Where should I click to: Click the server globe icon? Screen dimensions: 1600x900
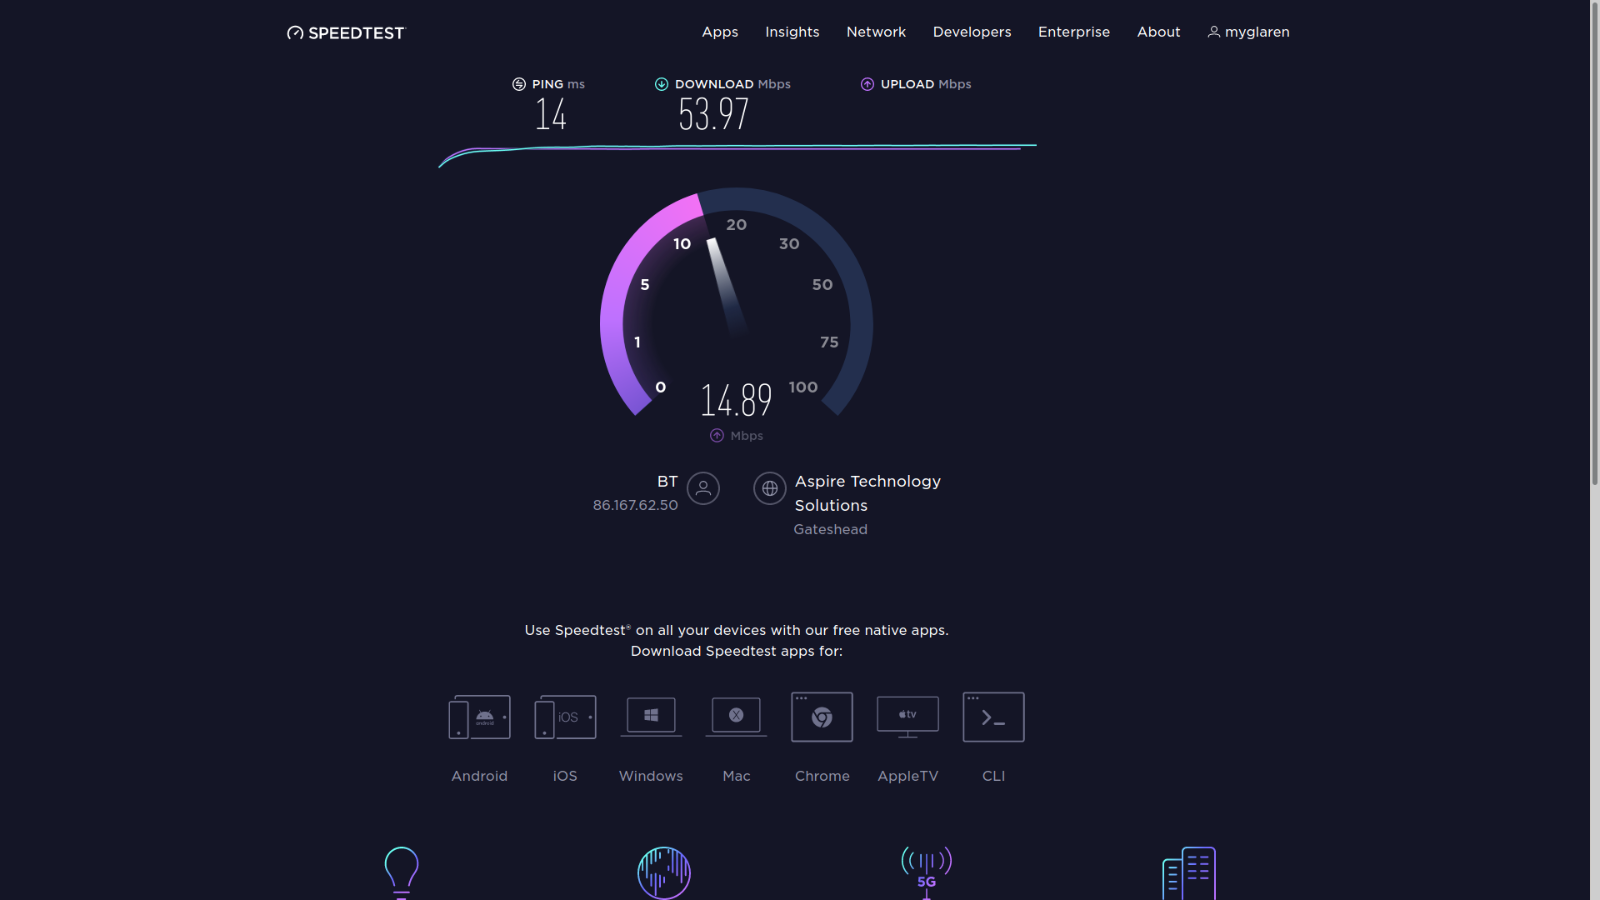pos(770,488)
